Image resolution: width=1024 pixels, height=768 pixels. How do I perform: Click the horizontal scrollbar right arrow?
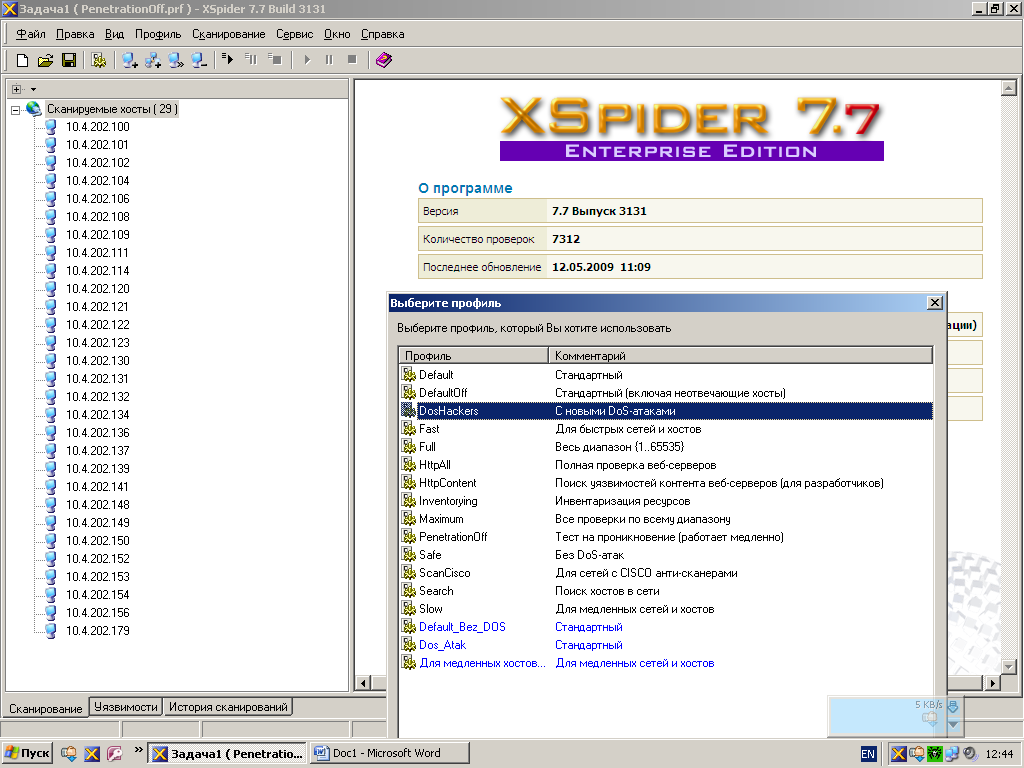pyautogui.click(x=992, y=683)
